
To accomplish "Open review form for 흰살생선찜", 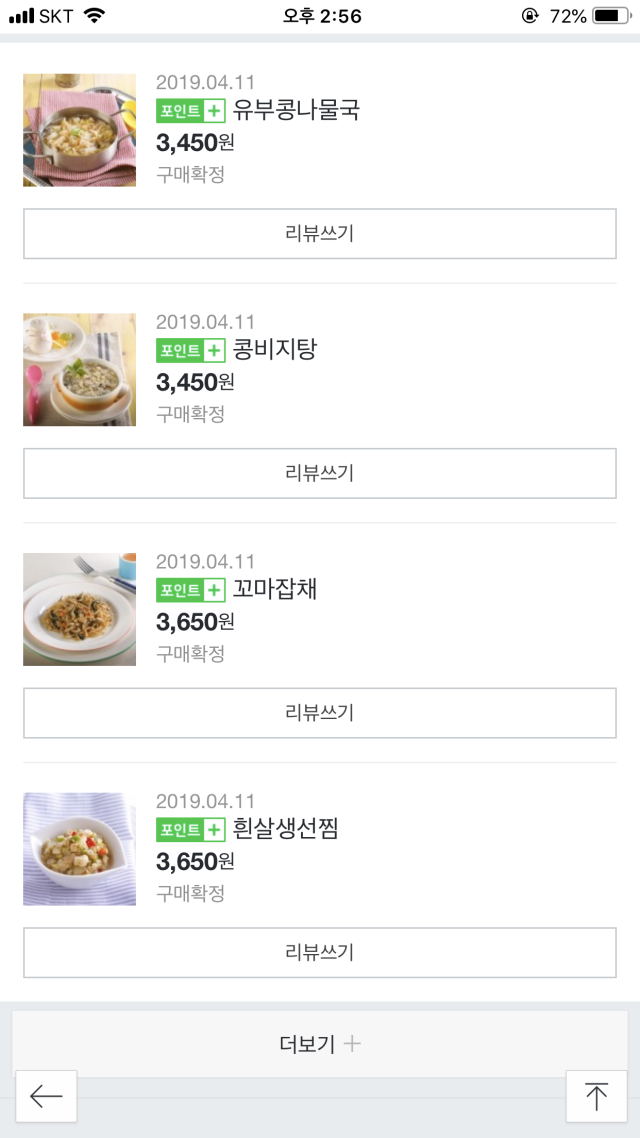I will click(320, 953).
